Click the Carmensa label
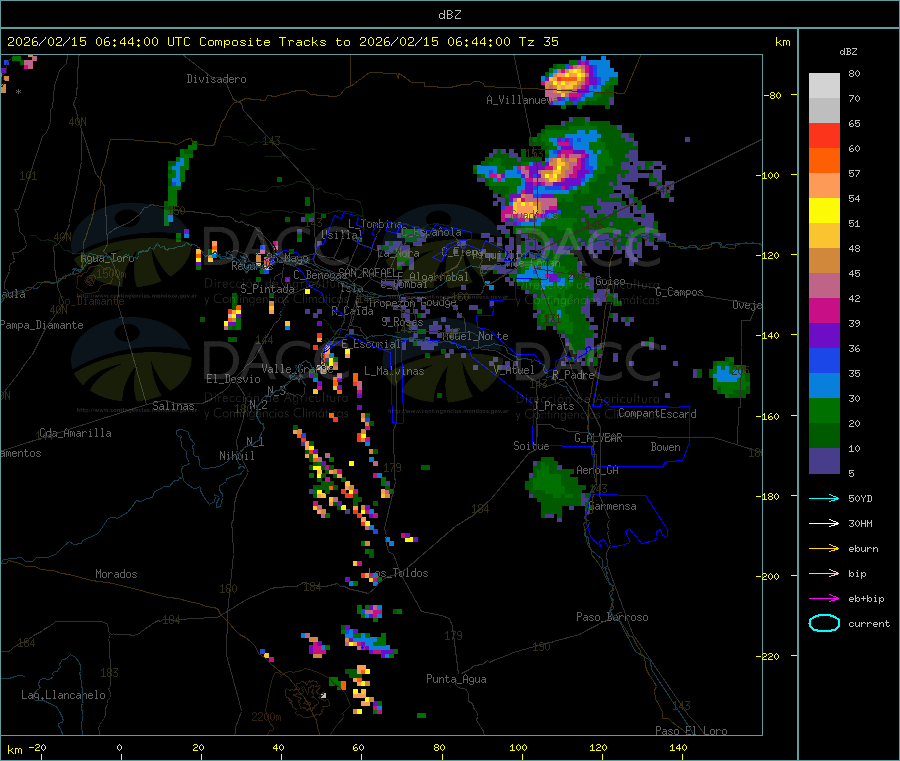 612,507
